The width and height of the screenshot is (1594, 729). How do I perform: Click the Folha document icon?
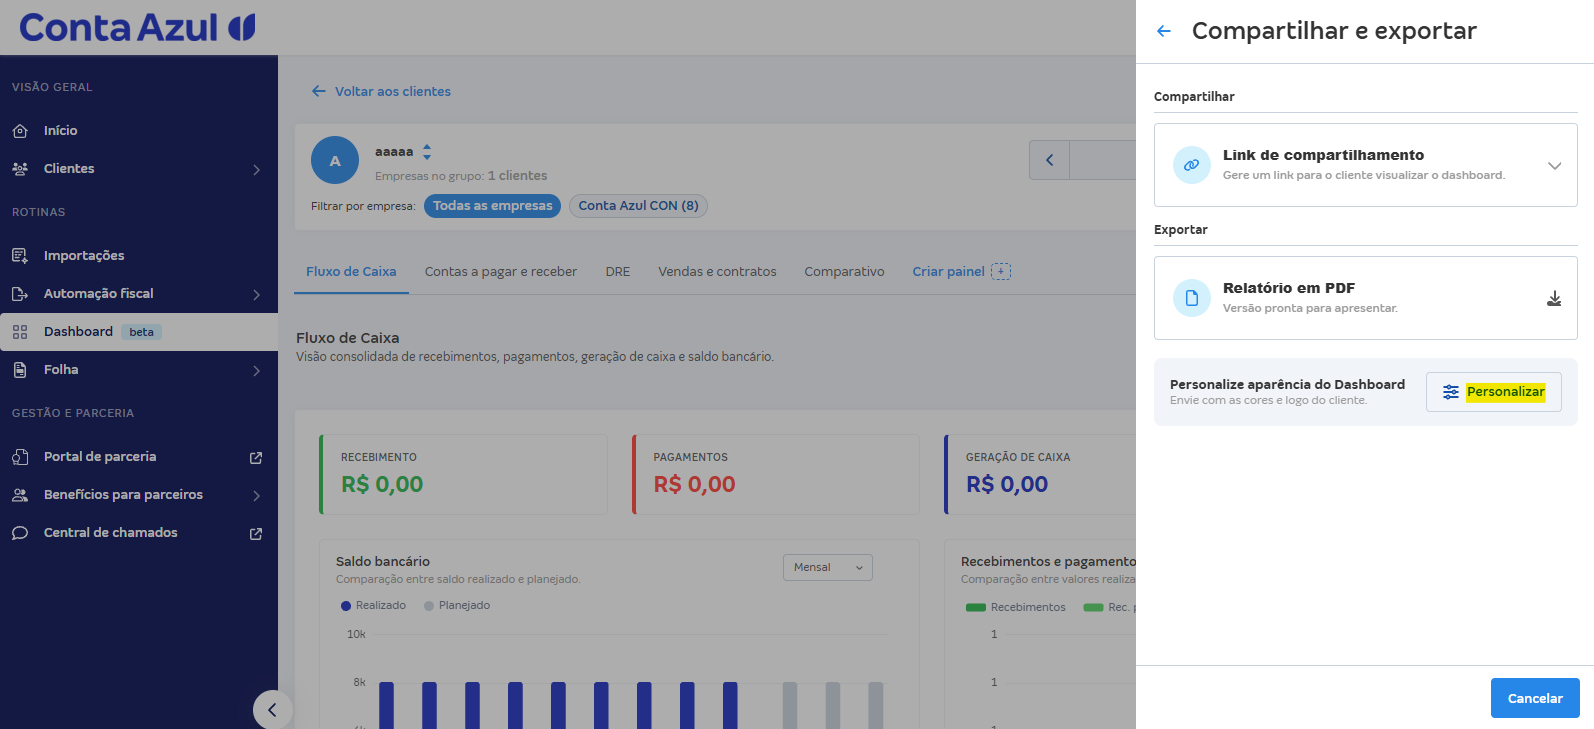coord(20,370)
